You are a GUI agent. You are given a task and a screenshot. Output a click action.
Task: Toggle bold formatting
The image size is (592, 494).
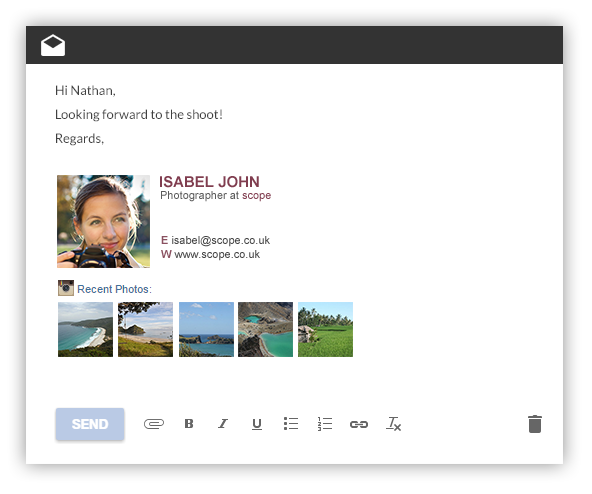(189, 424)
